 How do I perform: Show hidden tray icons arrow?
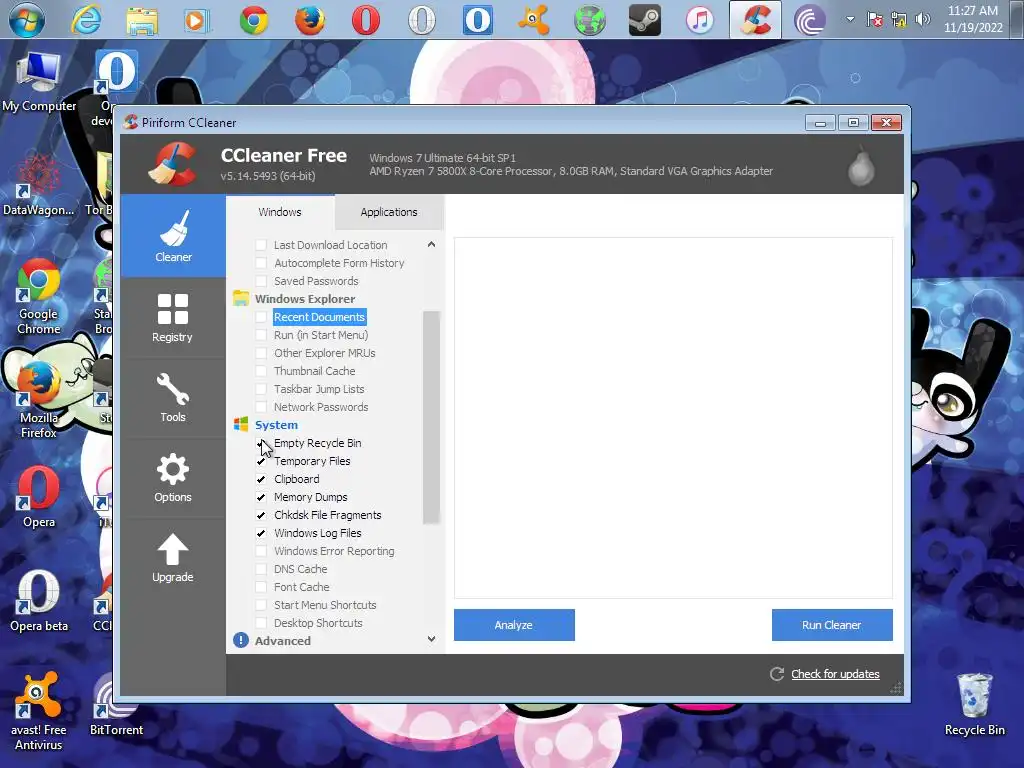[x=850, y=20]
